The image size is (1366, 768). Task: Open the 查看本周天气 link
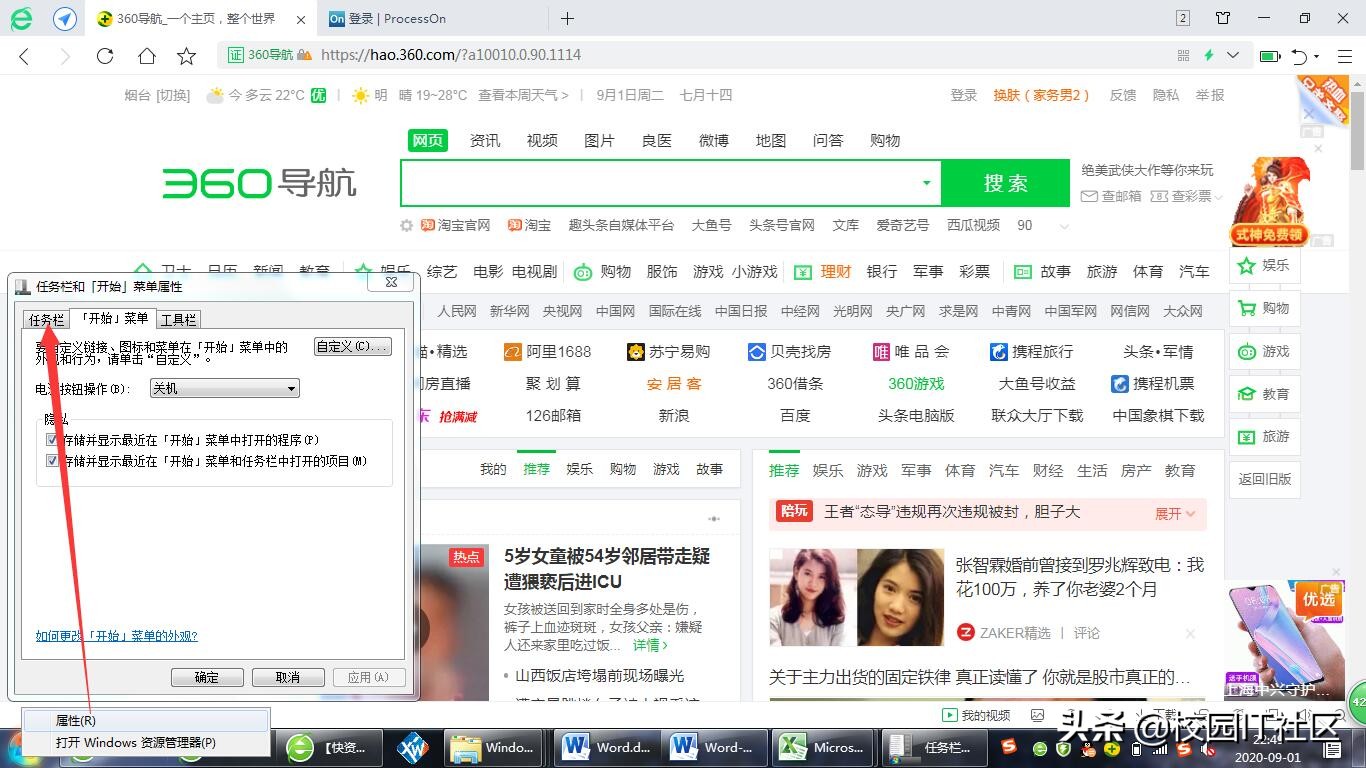coord(523,95)
